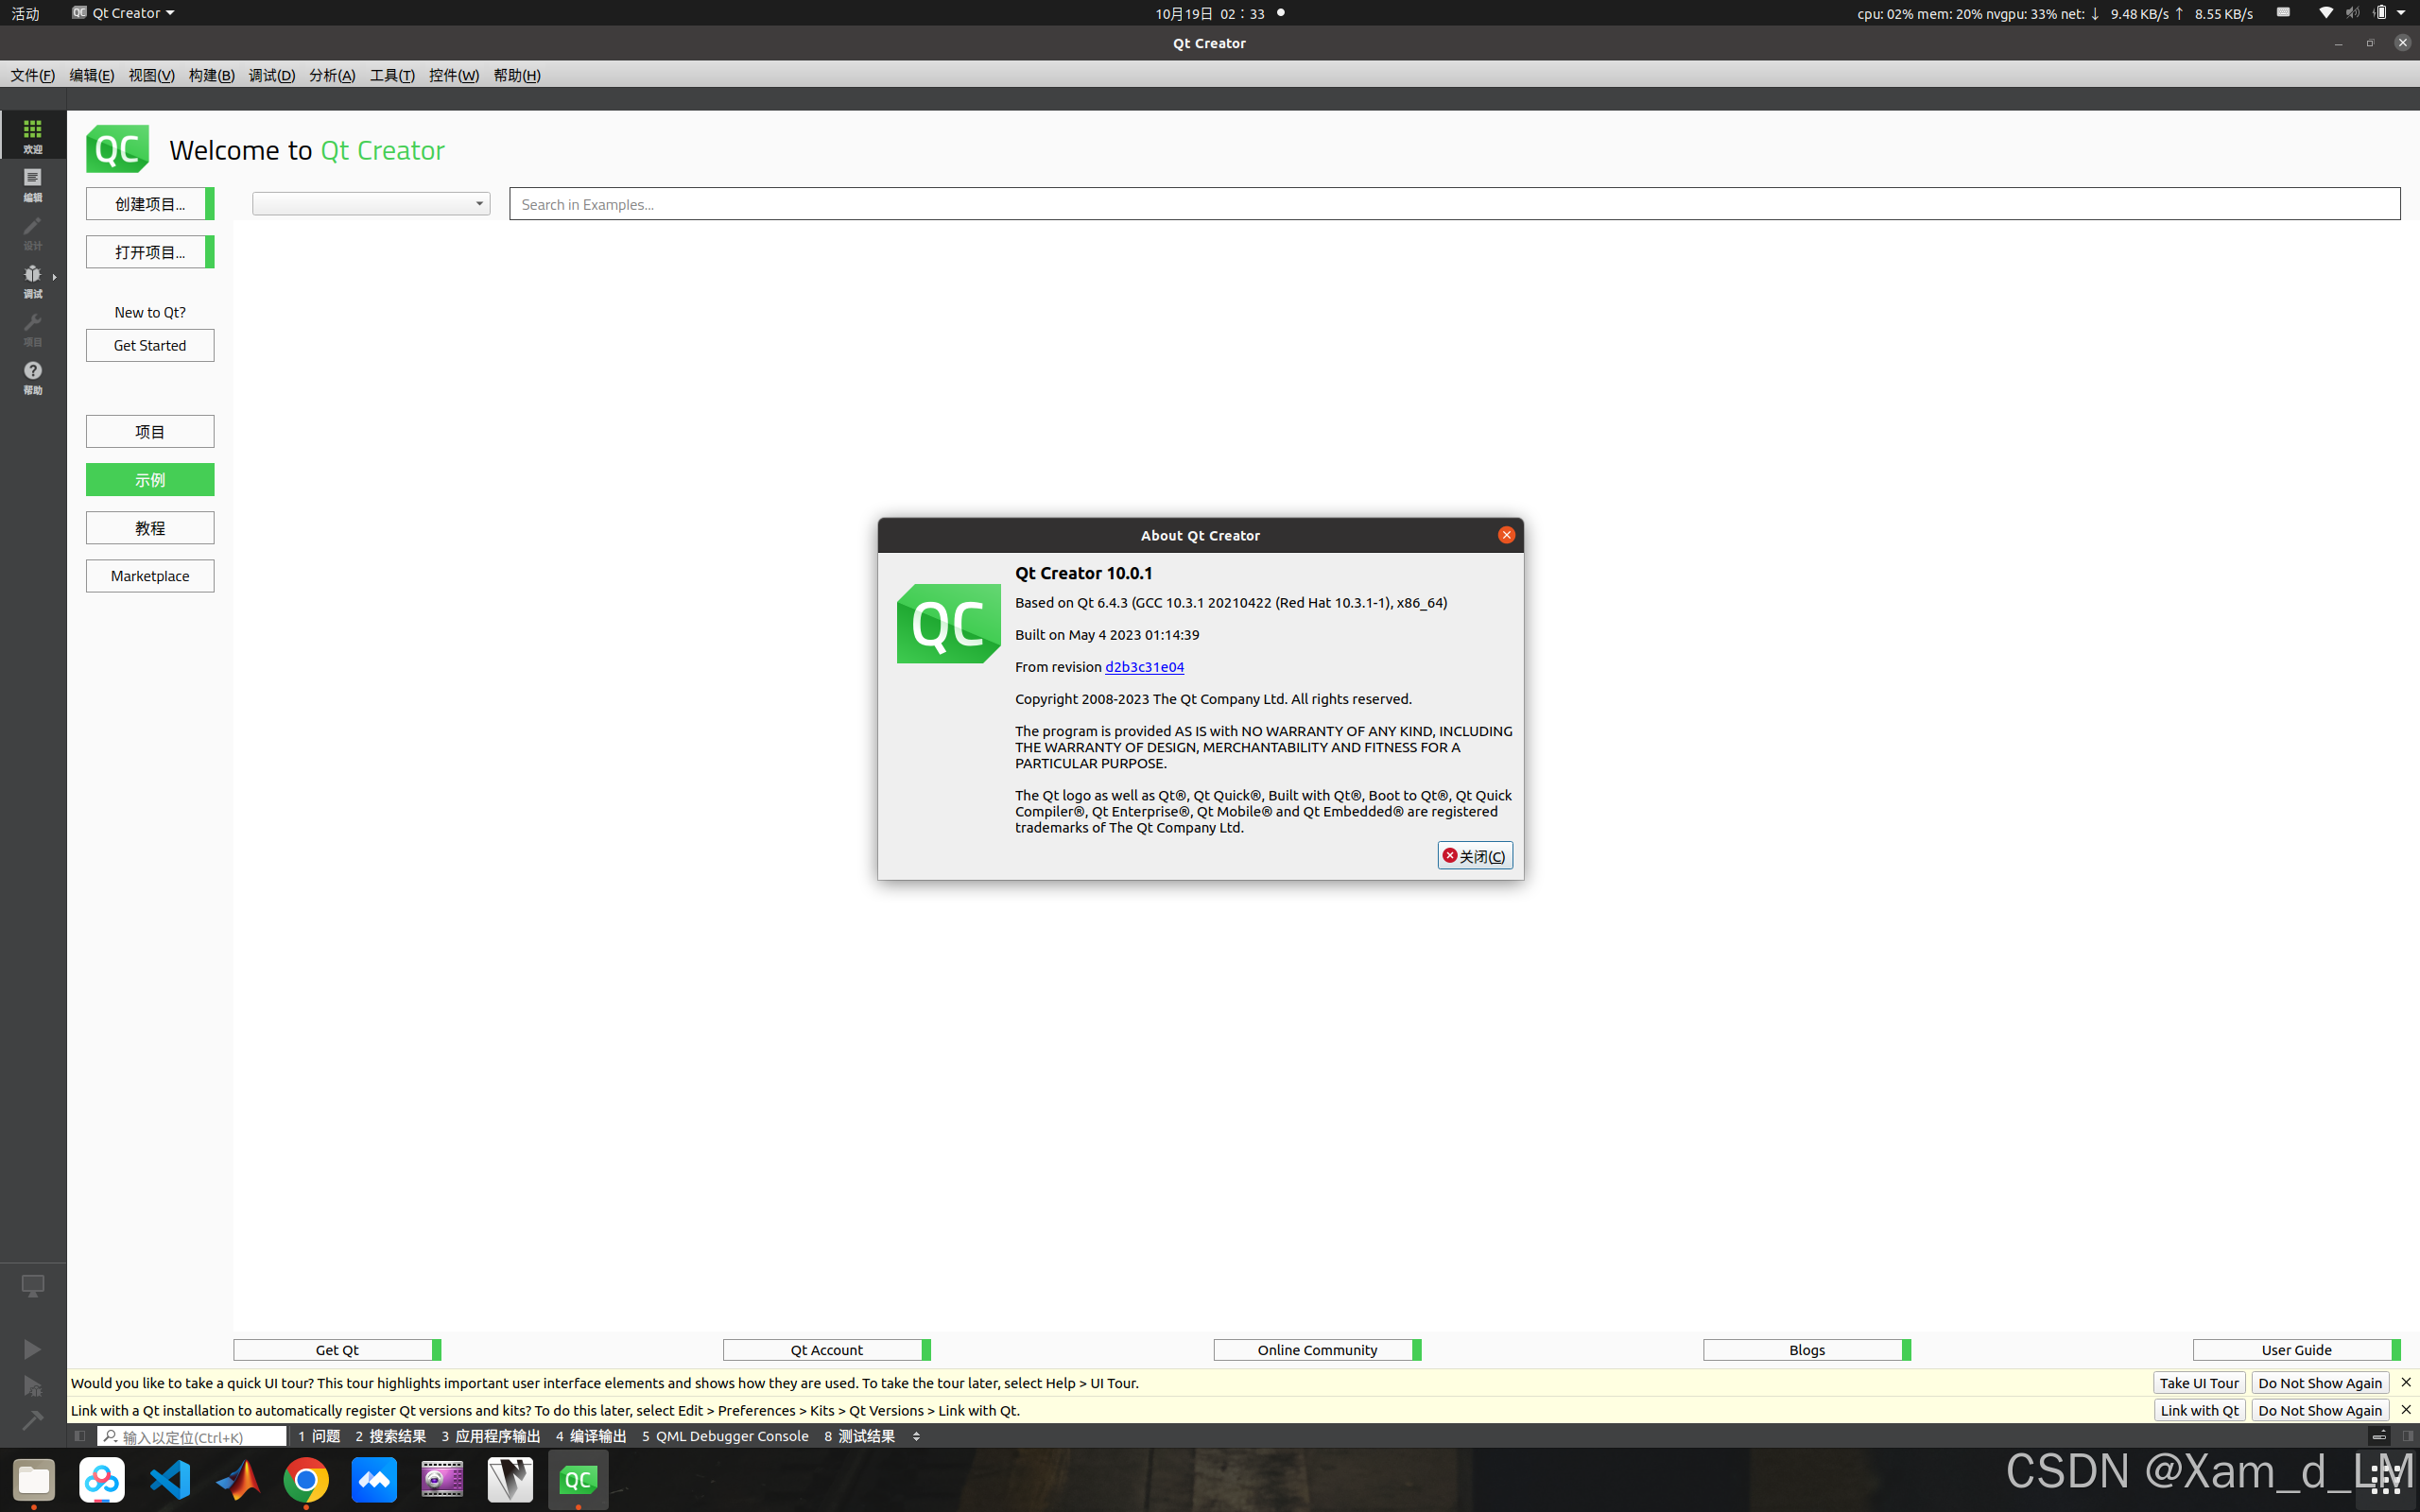Switch to the 4 编译输出 output tab

591,1436
